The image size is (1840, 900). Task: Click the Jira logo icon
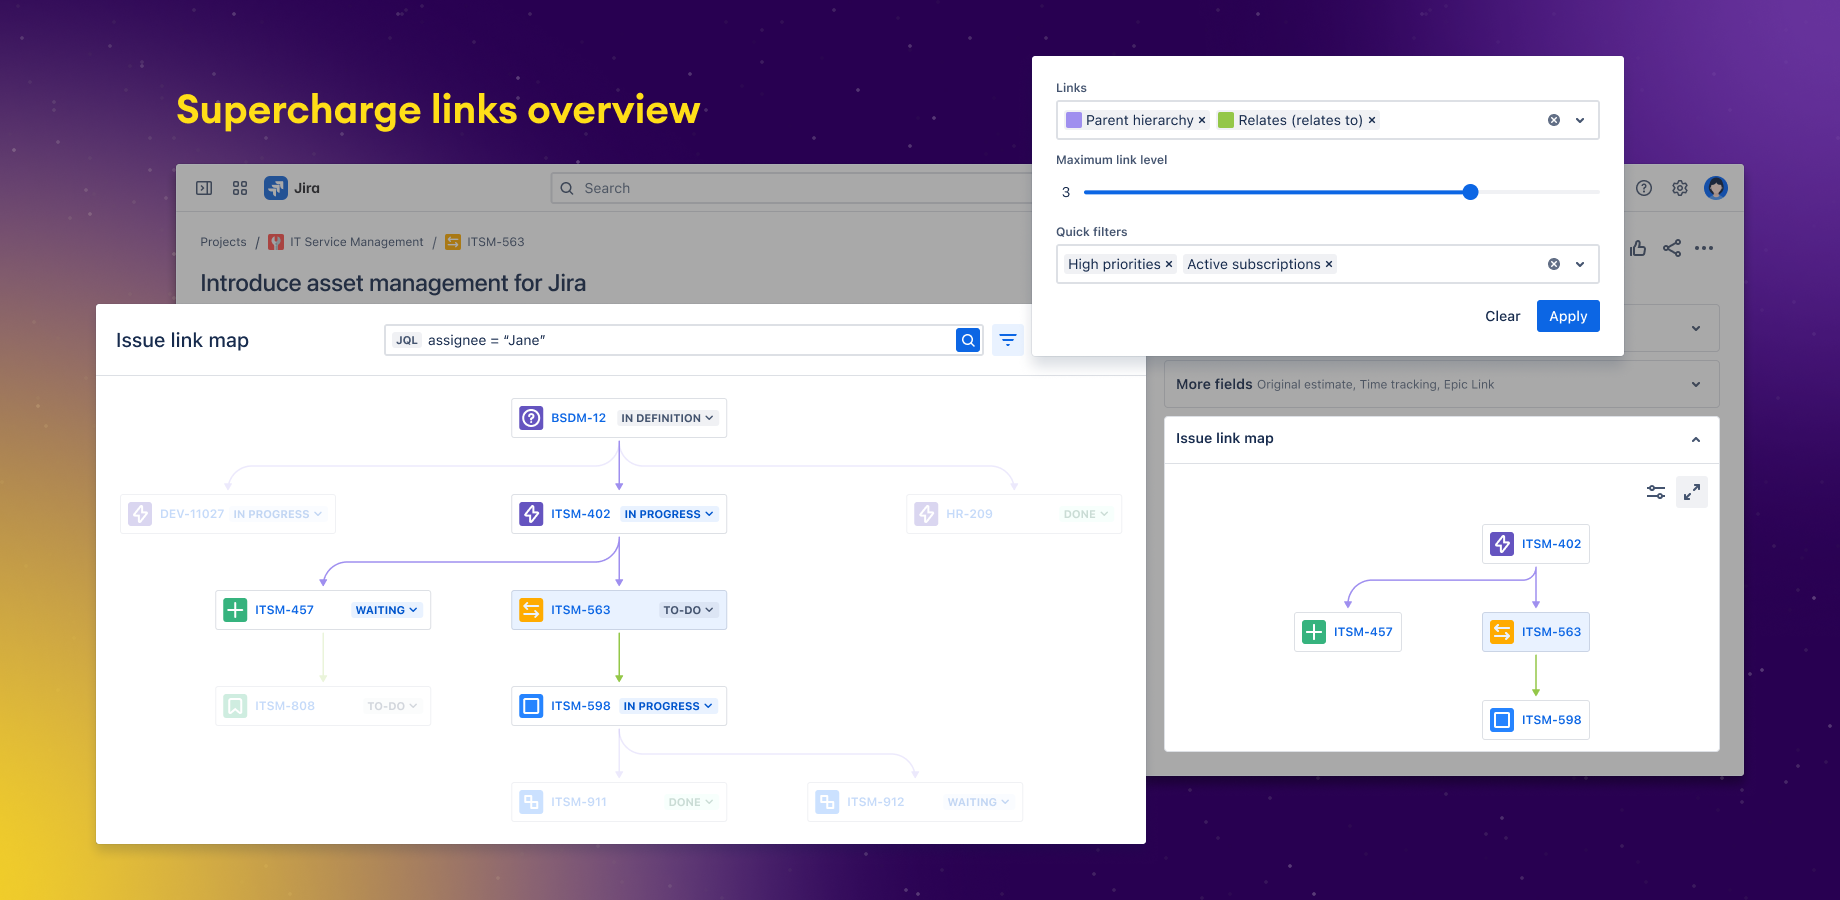(x=276, y=188)
